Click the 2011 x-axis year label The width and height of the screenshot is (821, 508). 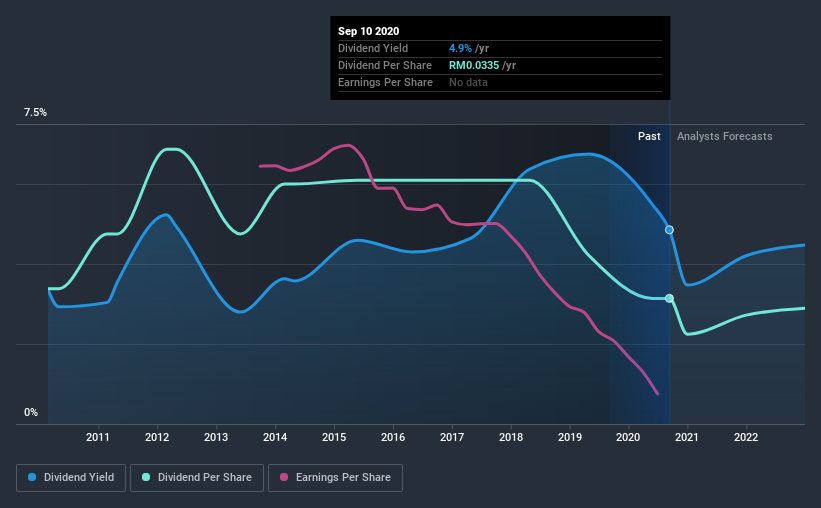tap(98, 437)
